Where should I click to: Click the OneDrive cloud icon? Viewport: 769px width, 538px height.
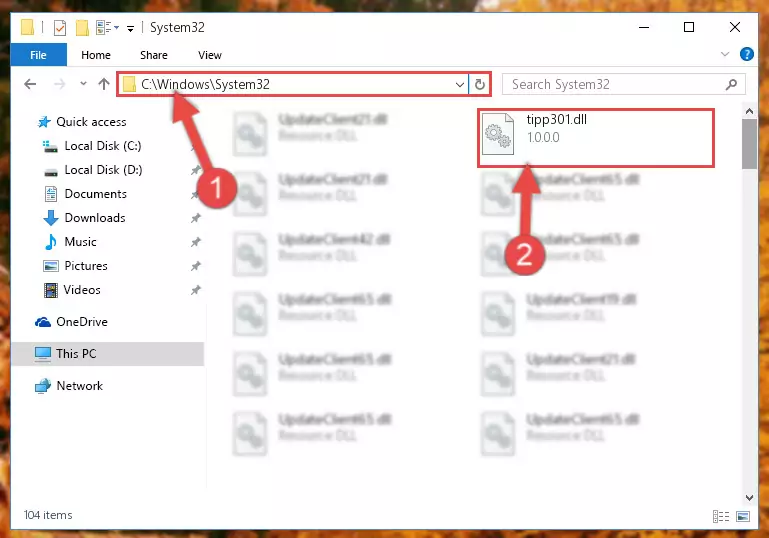coord(43,322)
